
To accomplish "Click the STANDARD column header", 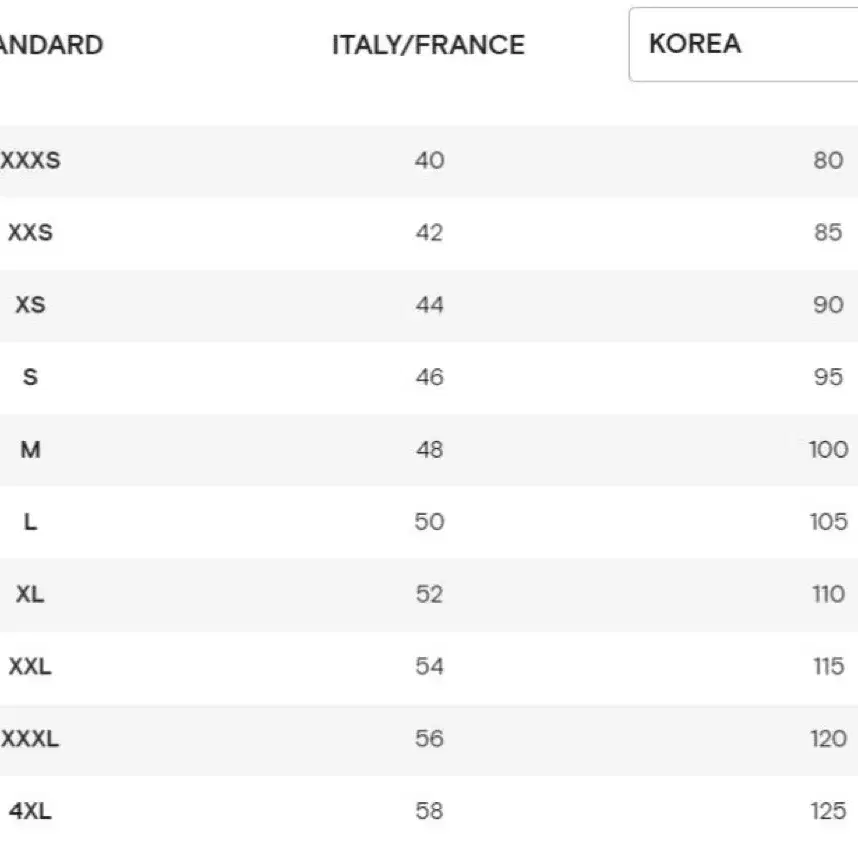I will point(51,45).
